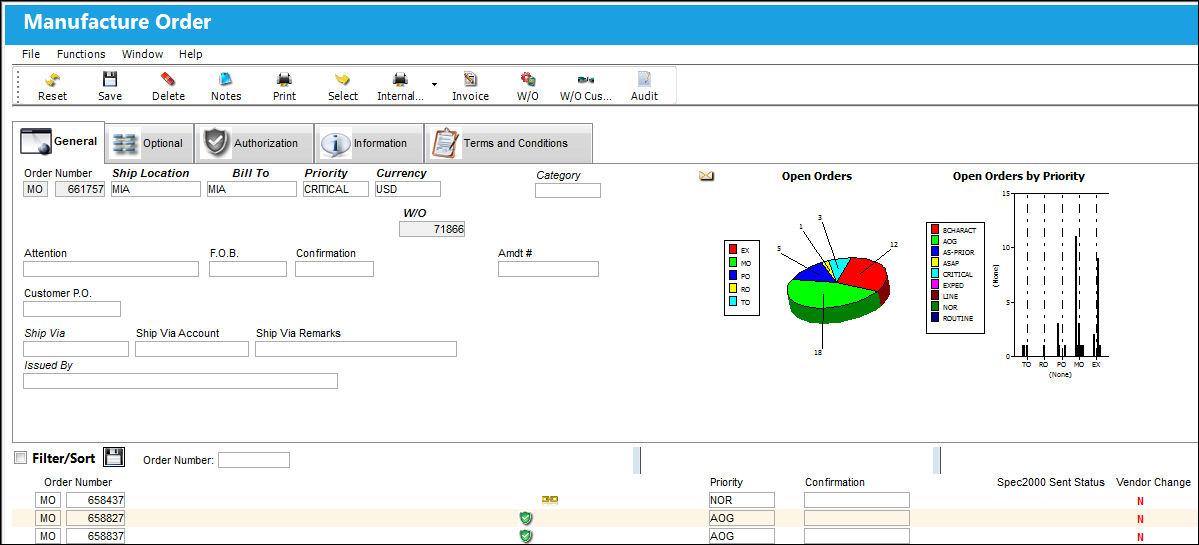This screenshot has width=1199, height=545.
Task: Click the AOG priority cell for 658827
Action: (x=742, y=518)
